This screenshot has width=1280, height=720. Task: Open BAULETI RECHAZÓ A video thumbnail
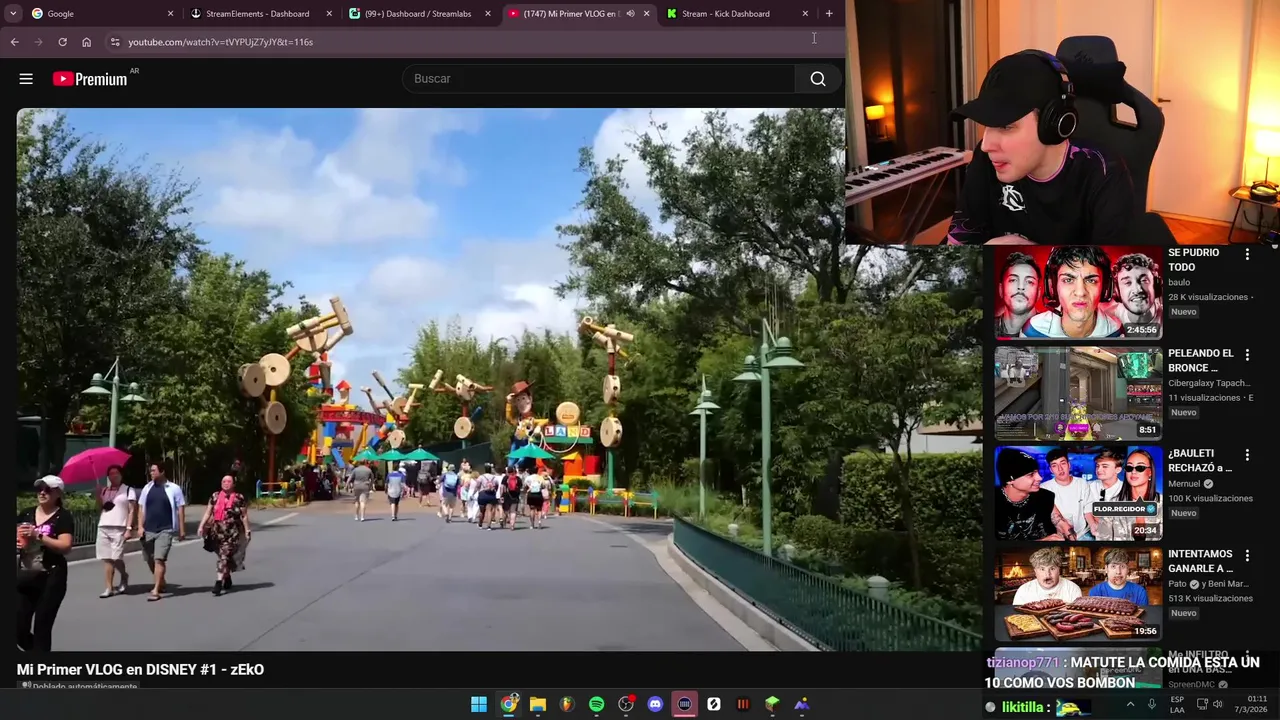(x=1078, y=493)
